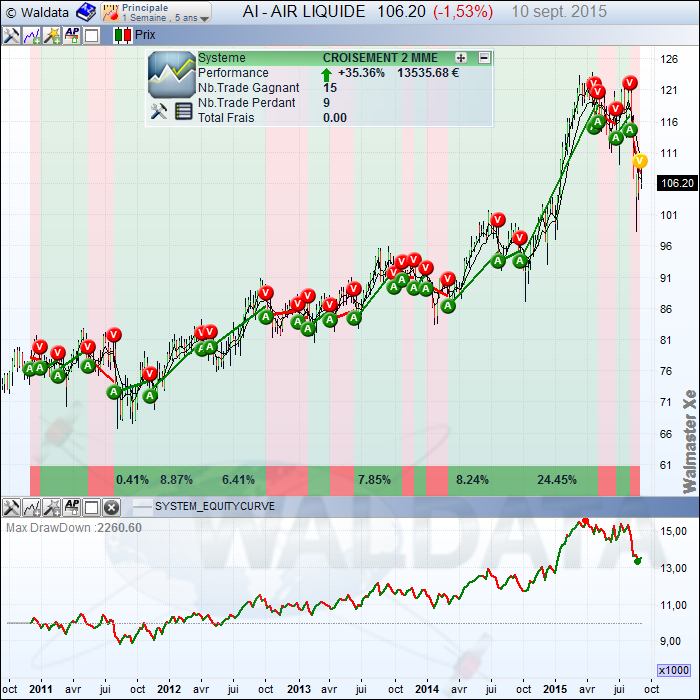Click the 6.41% trade result label

[x=238, y=480]
